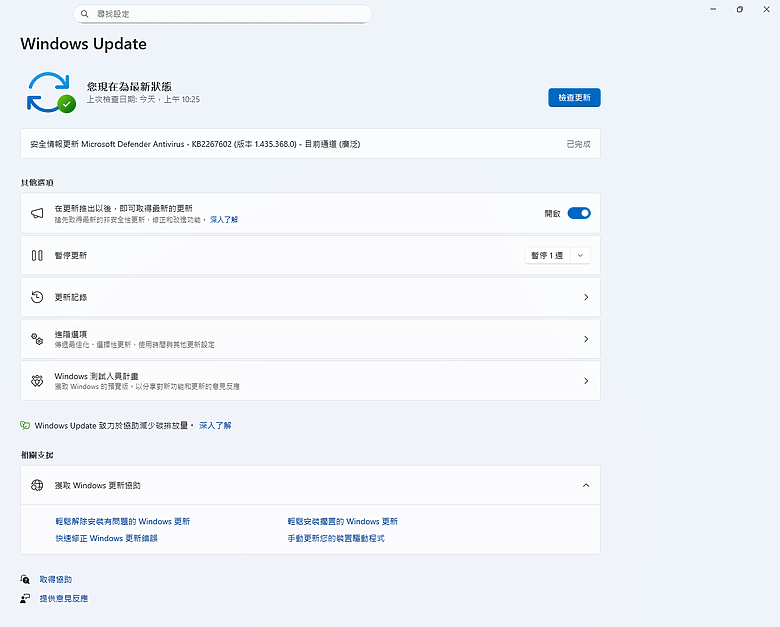Viewport: 780px width, 627px height.
Task: Click the feedback person icon
Action: pyautogui.click(x=25, y=598)
